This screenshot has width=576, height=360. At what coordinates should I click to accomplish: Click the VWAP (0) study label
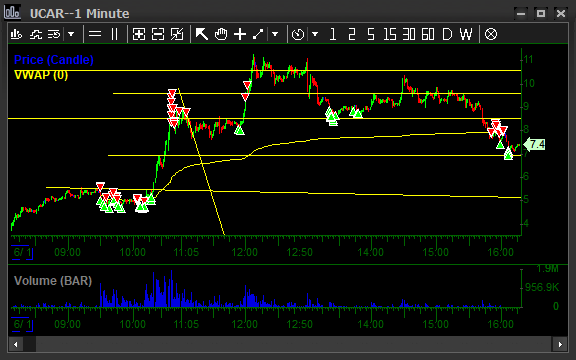point(41,75)
